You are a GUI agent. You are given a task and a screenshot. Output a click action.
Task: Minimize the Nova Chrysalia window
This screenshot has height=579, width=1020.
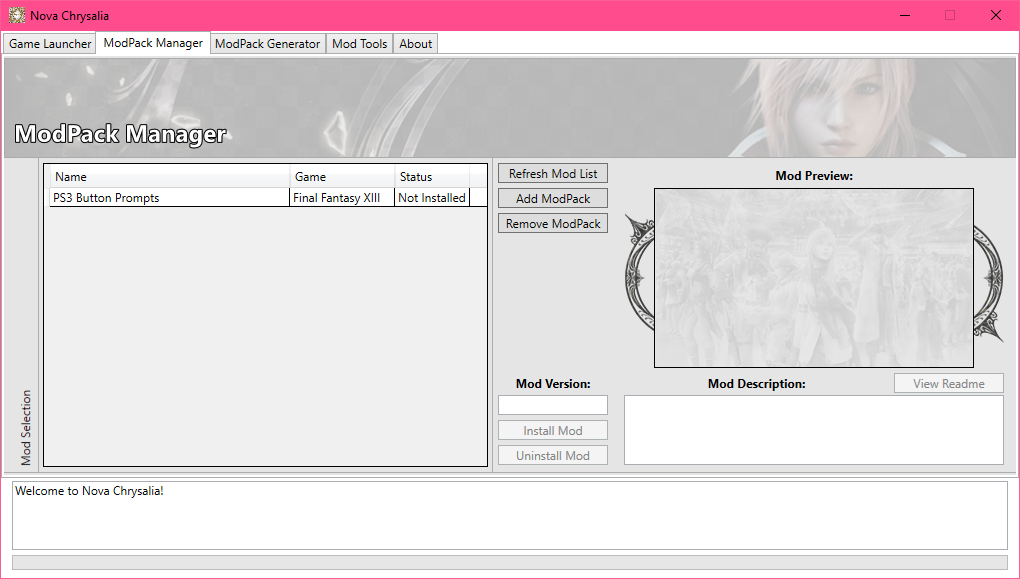click(x=904, y=15)
